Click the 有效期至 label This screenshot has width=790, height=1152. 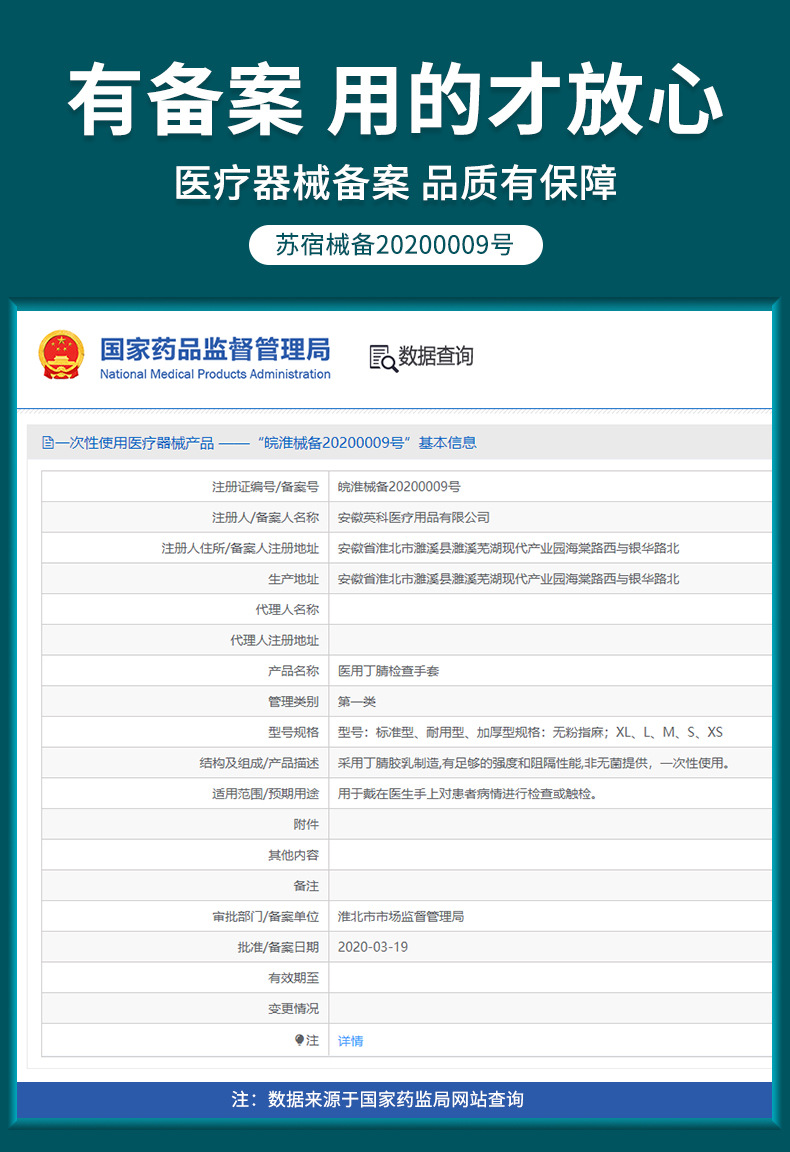point(293,978)
